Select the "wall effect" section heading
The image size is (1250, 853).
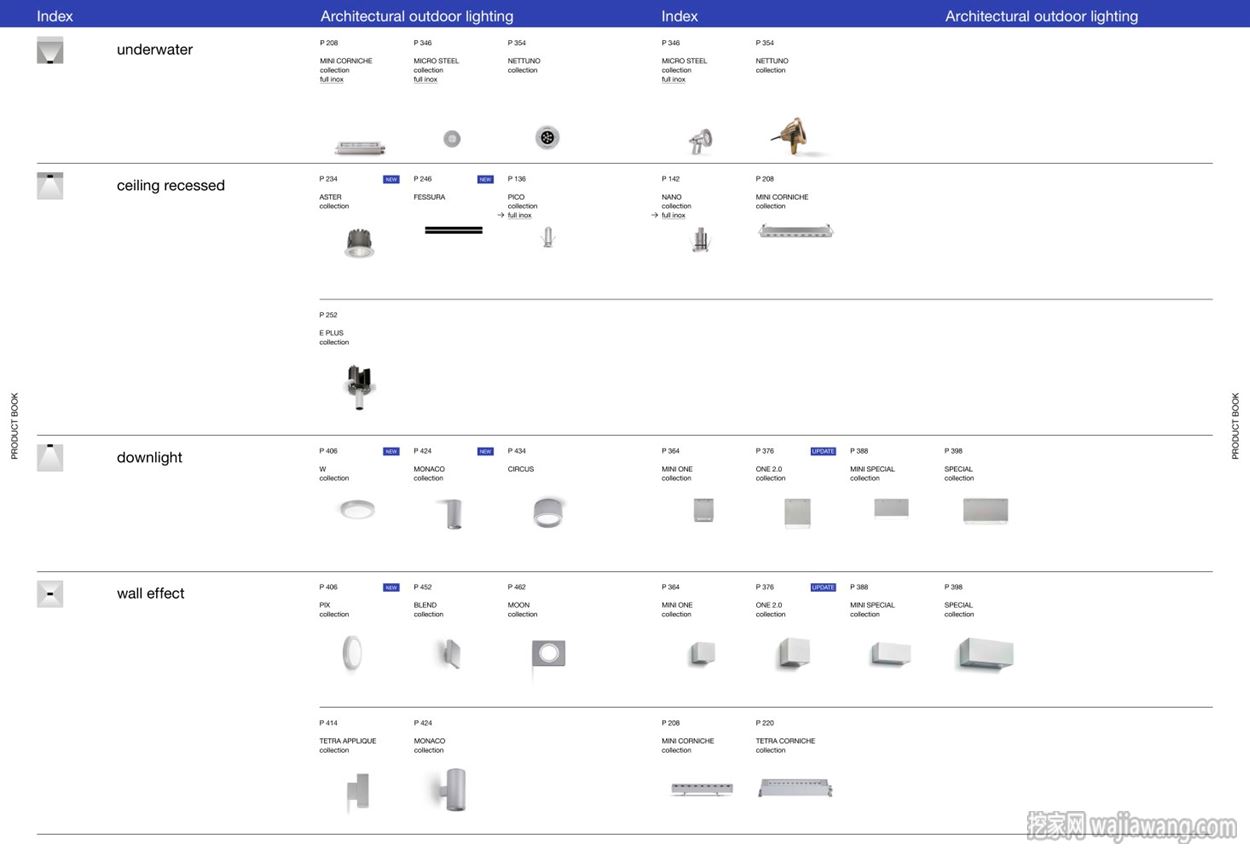tap(151, 594)
